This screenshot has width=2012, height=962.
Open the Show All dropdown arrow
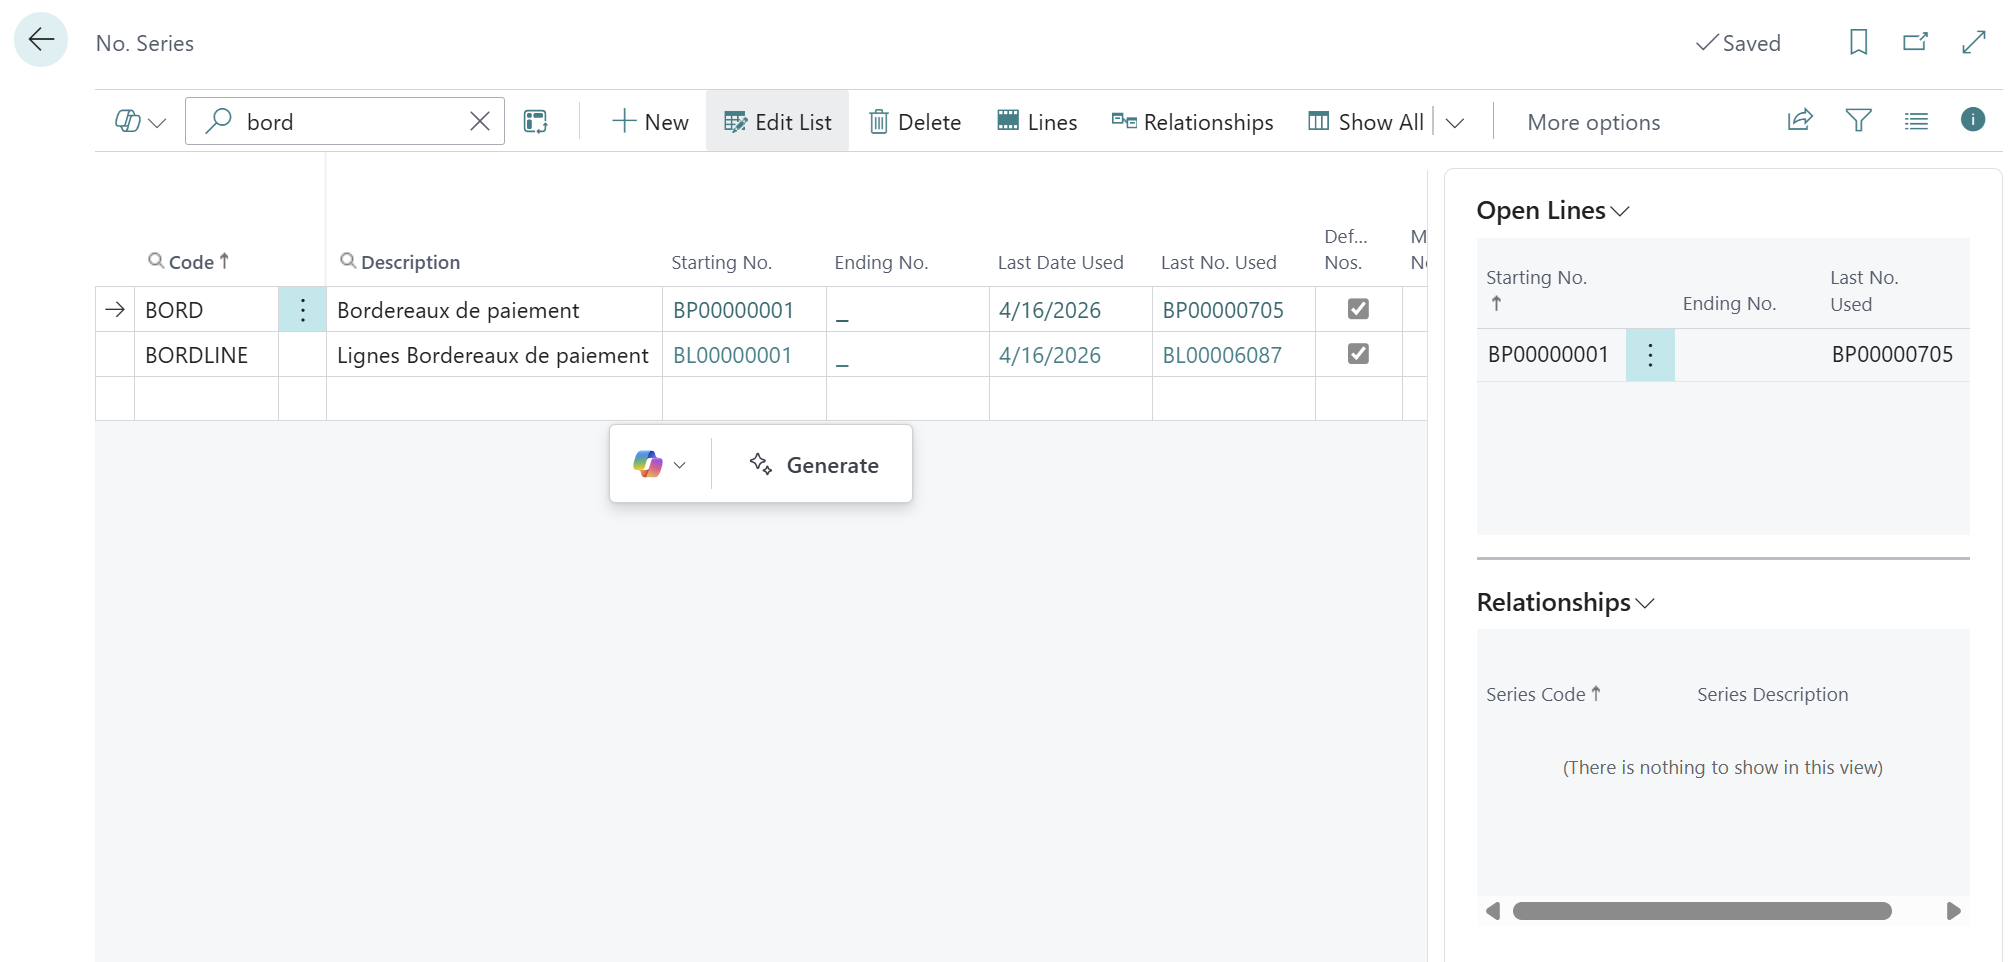(1455, 122)
